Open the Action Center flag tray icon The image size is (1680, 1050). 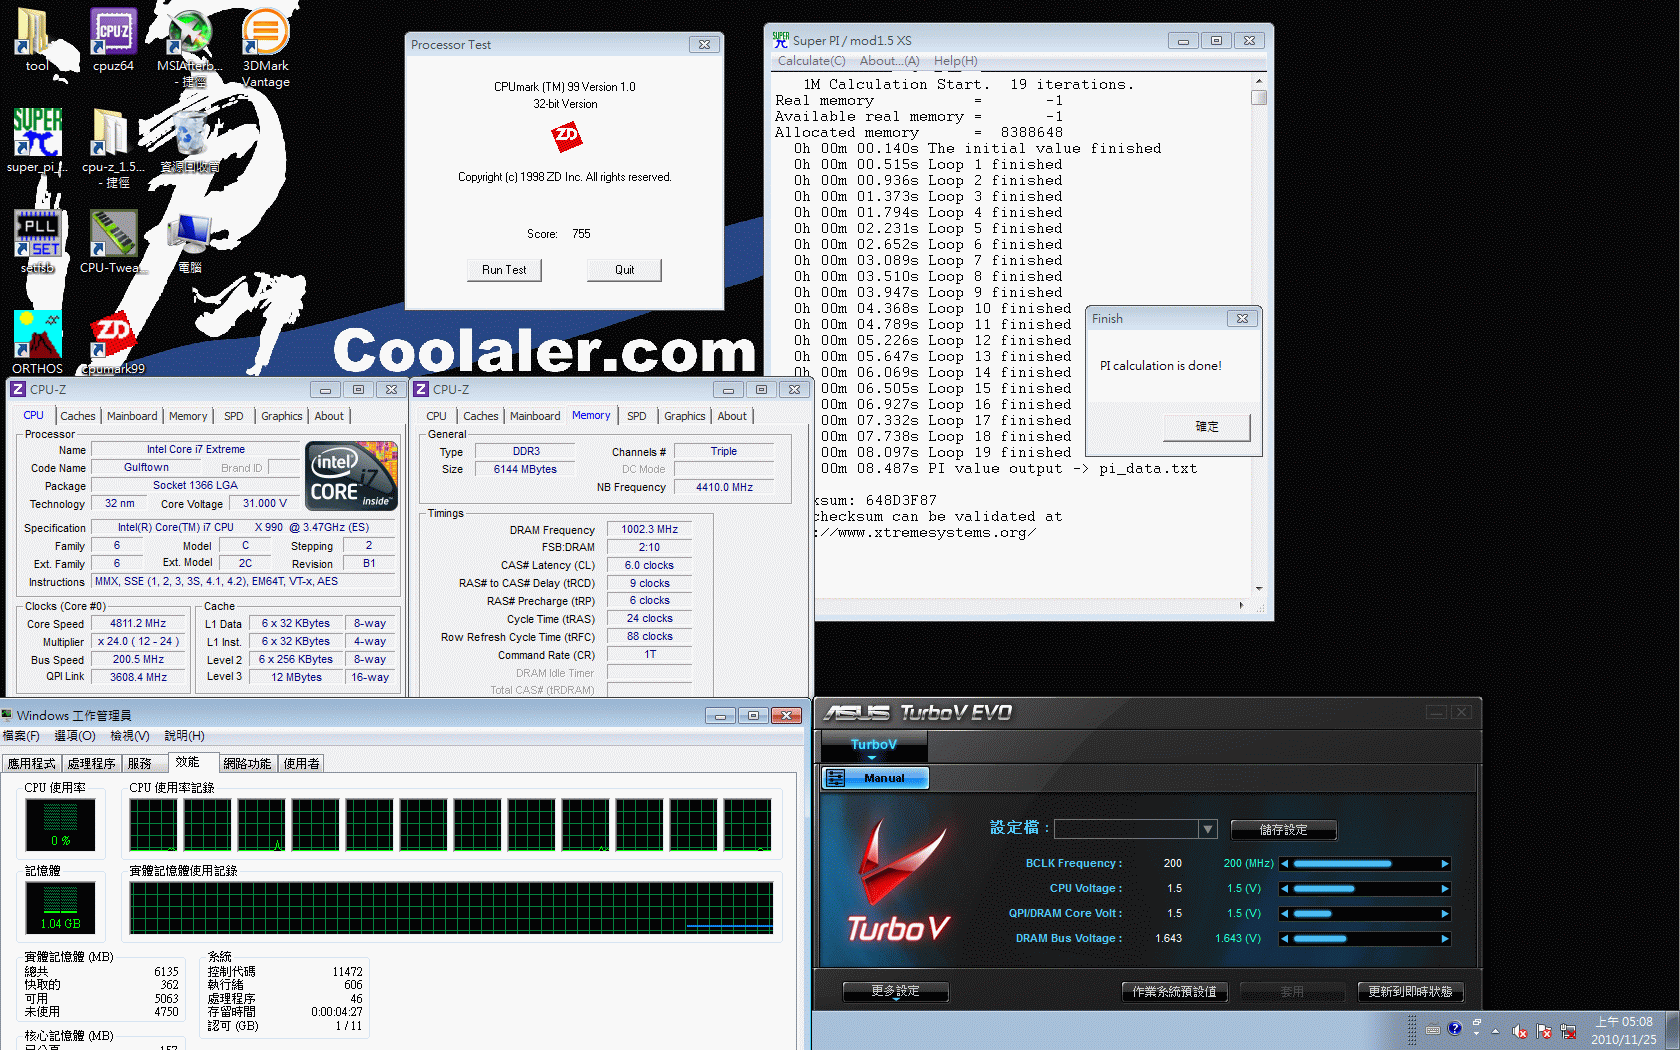pos(1544,1031)
